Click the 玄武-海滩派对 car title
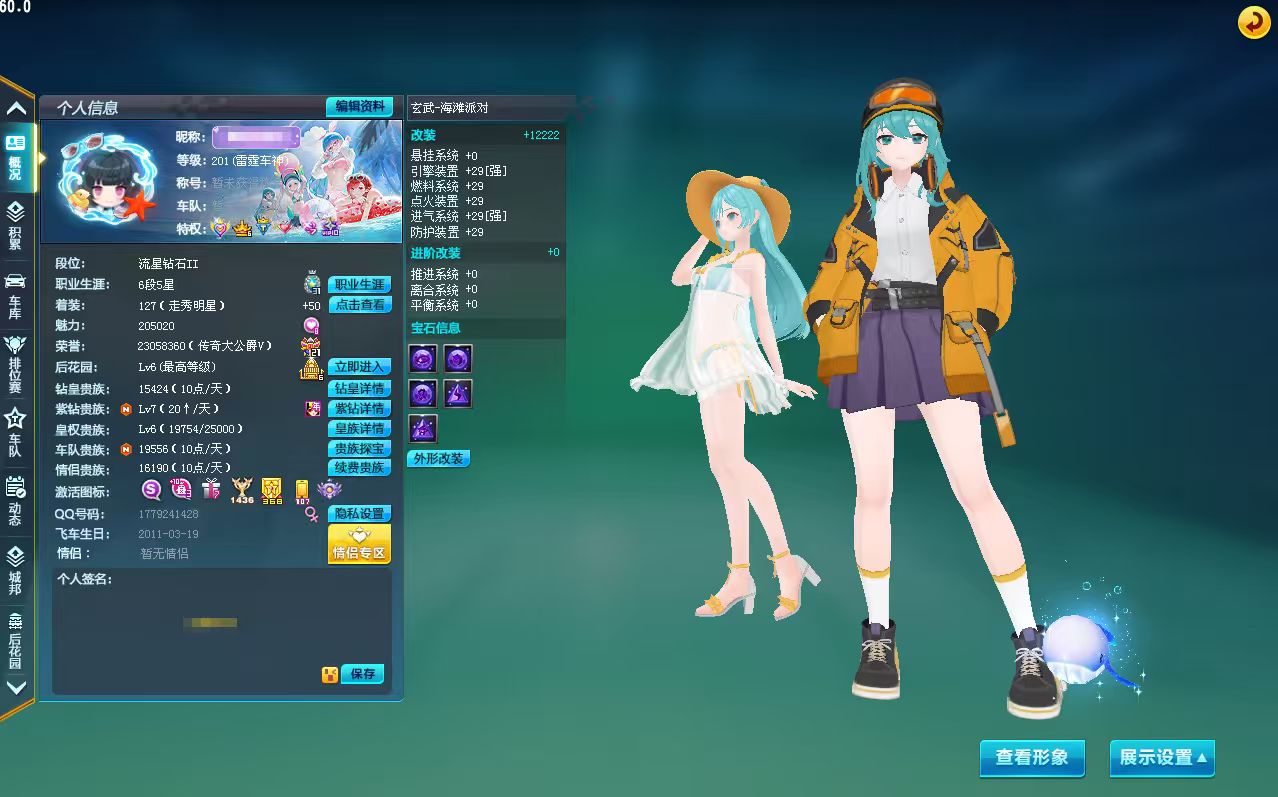The width and height of the screenshot is (1278, 797). 449,107
